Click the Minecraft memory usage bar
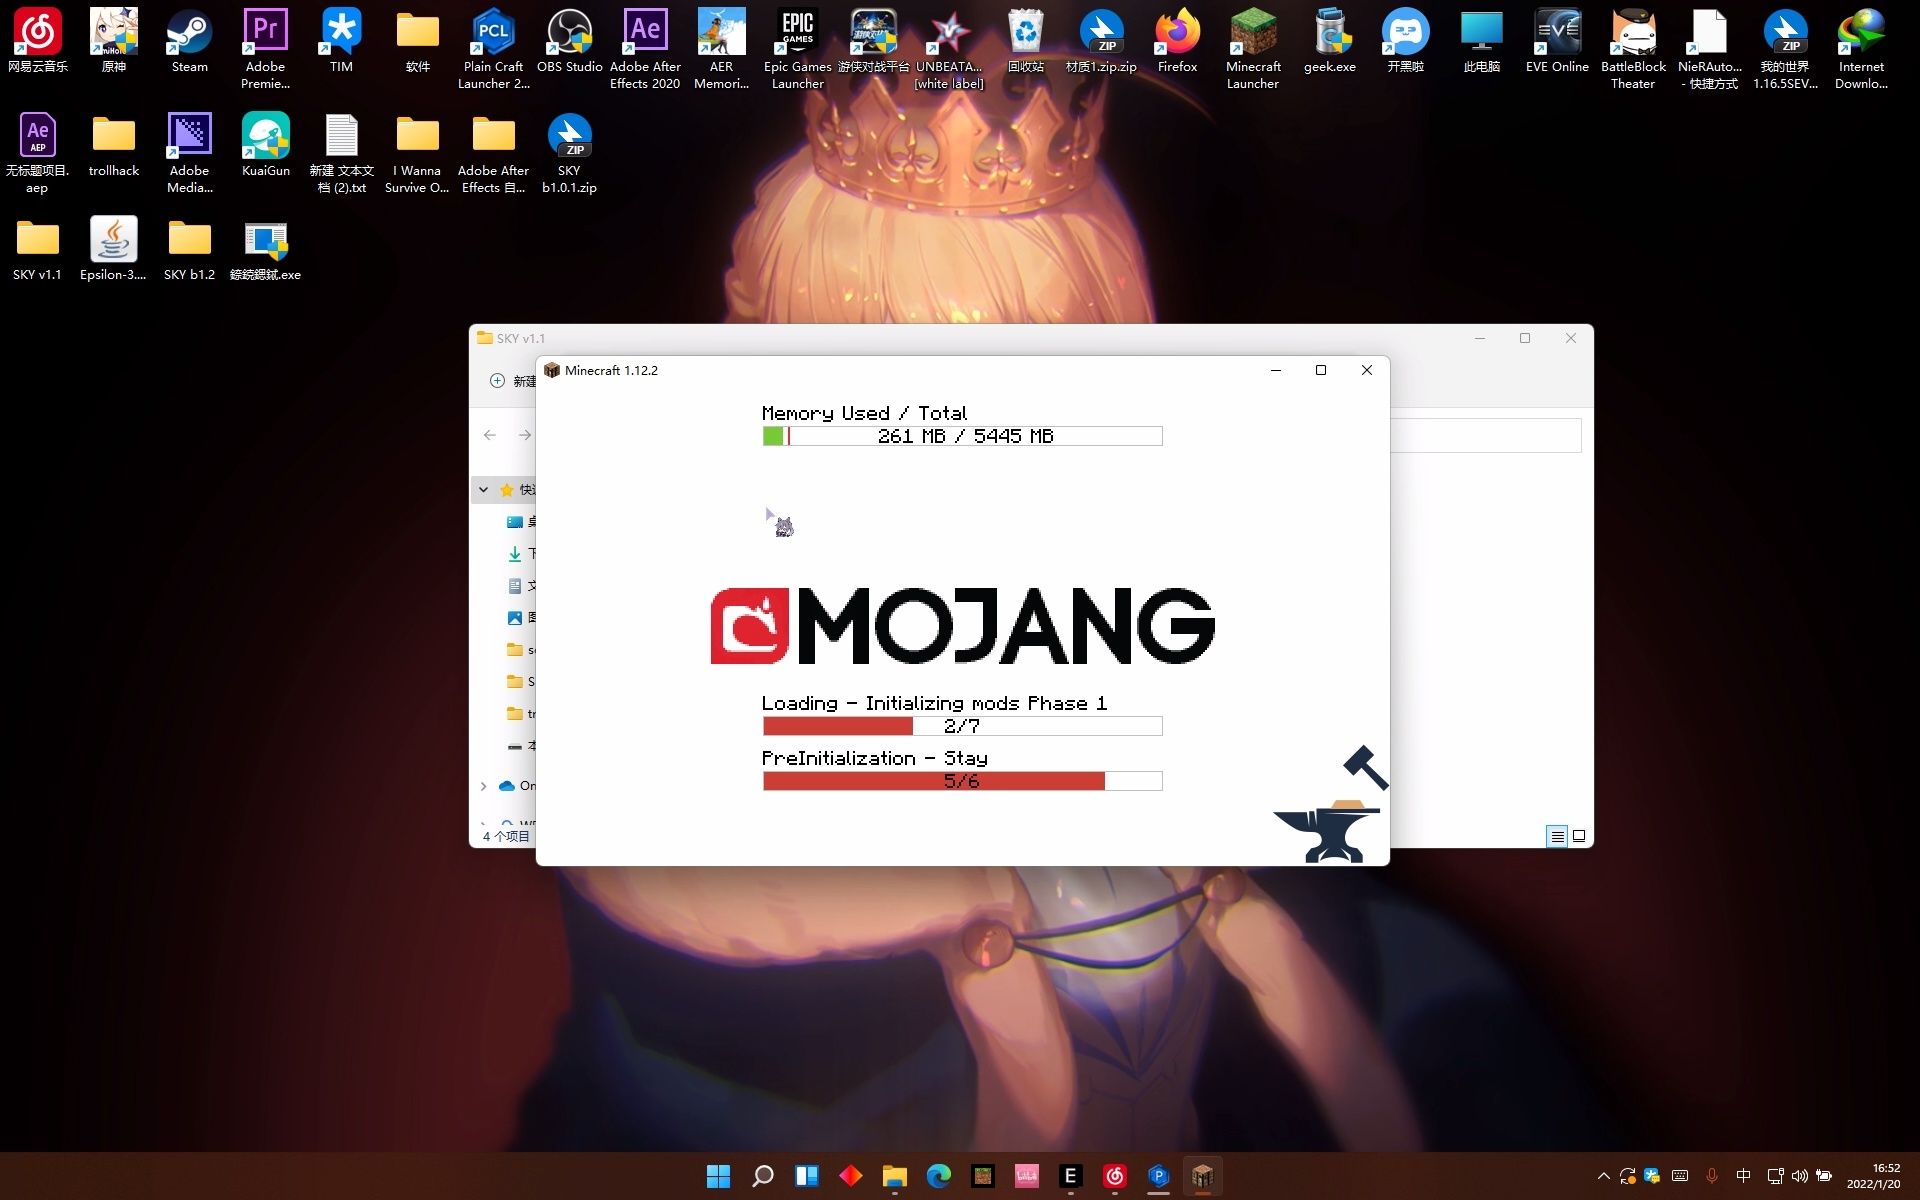1920x1200 pixels. tap(962, 436)
